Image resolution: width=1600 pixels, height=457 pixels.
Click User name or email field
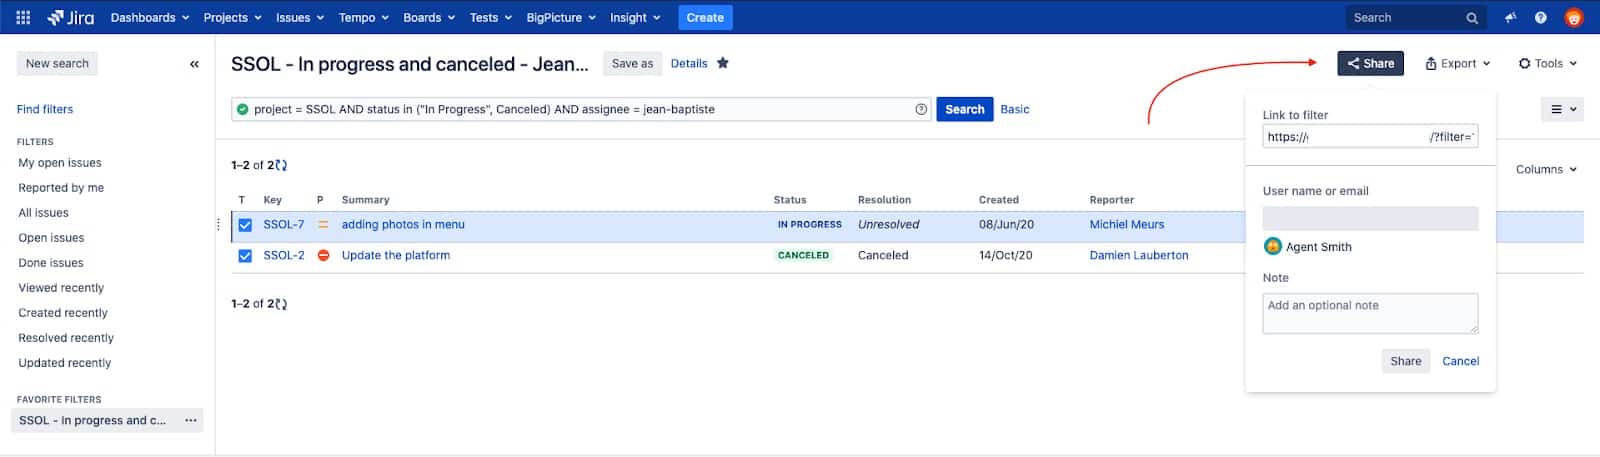tap(1370, 218)
